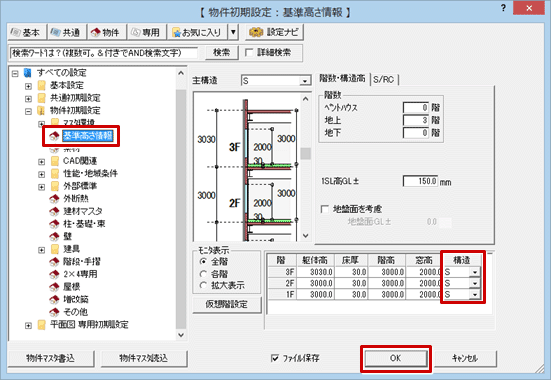Open the 3F 構造 dropdown arrow
Screen dimensions: 551x380
pos(475,272)
